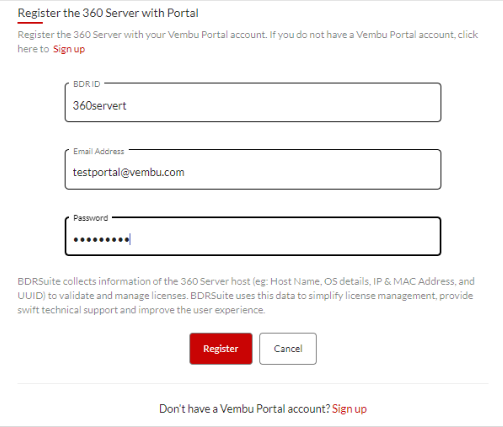Click the red underline beneath the heading
Screen dimensions: 503x427
point(30,23)
